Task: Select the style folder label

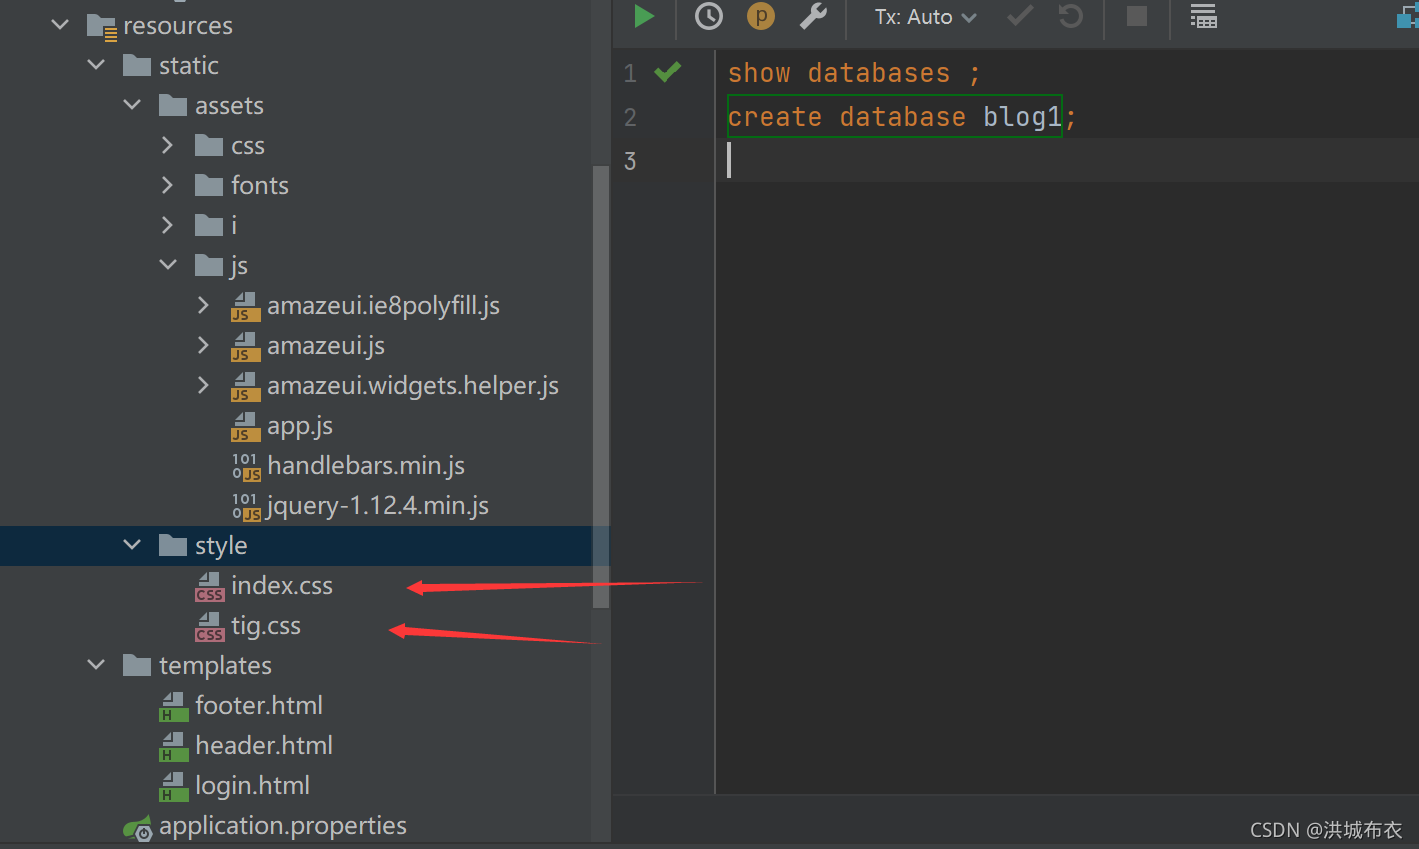Action: point(221,546)
